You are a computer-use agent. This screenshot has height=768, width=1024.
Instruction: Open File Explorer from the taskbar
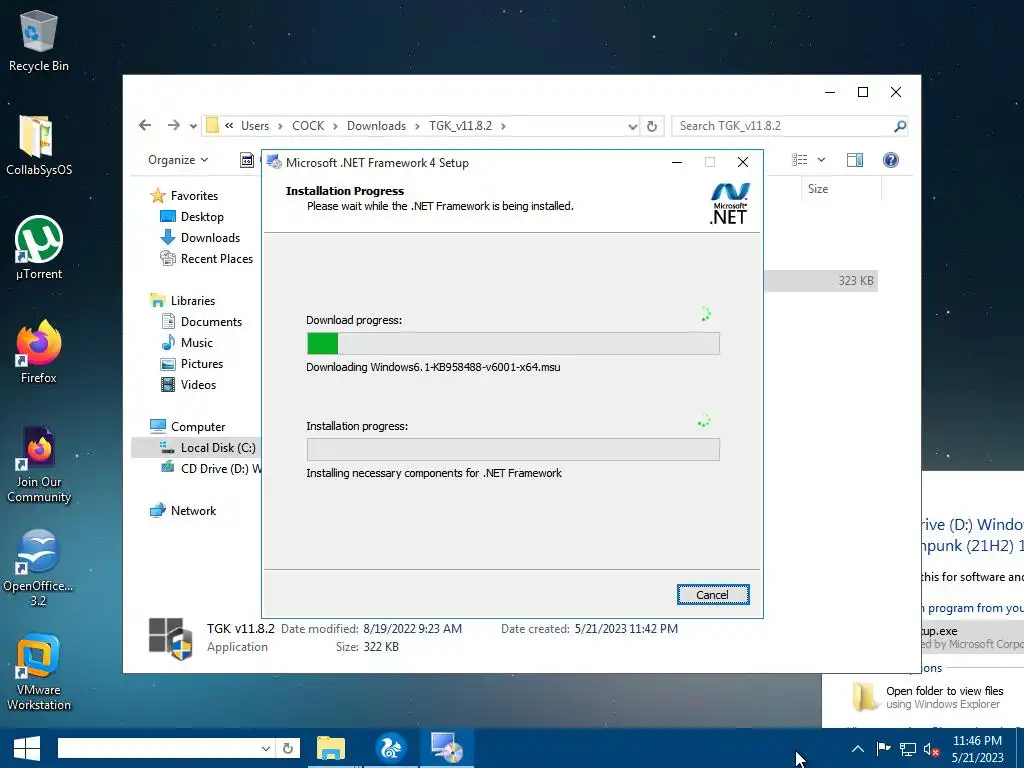tap(331, 748)
